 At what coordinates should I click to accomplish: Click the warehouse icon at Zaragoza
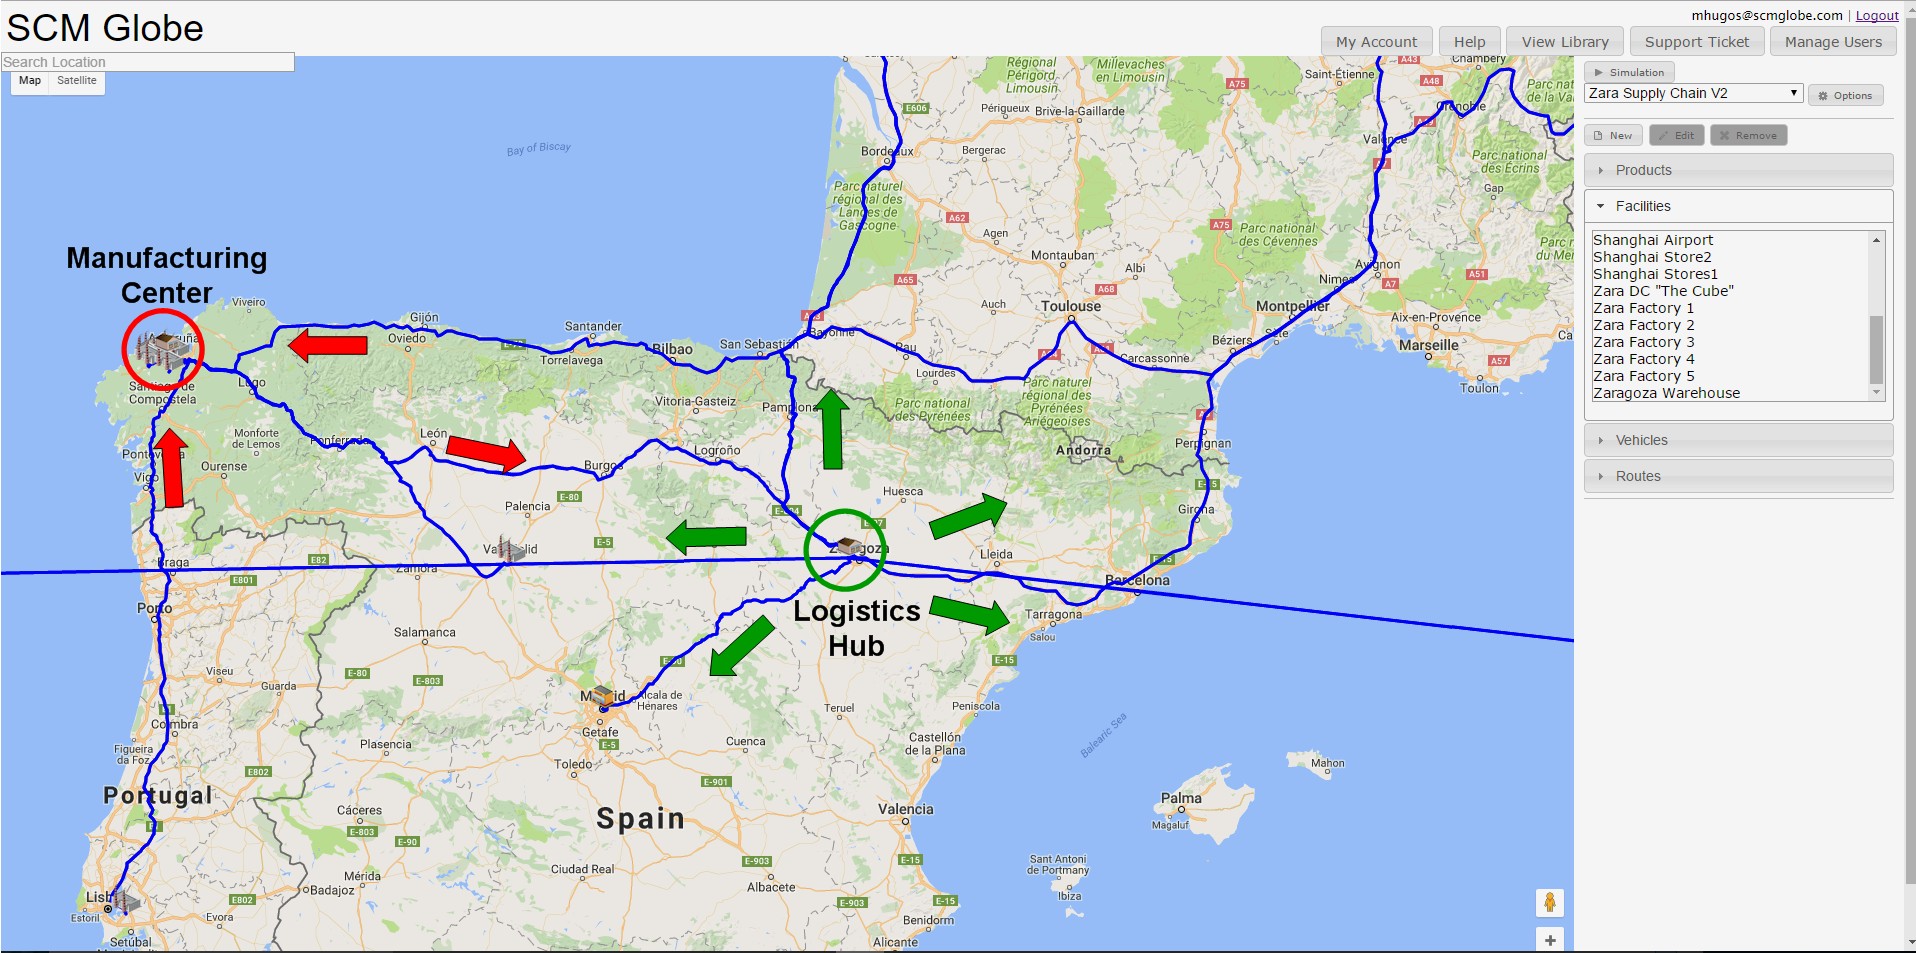click(x=847, y=546)
